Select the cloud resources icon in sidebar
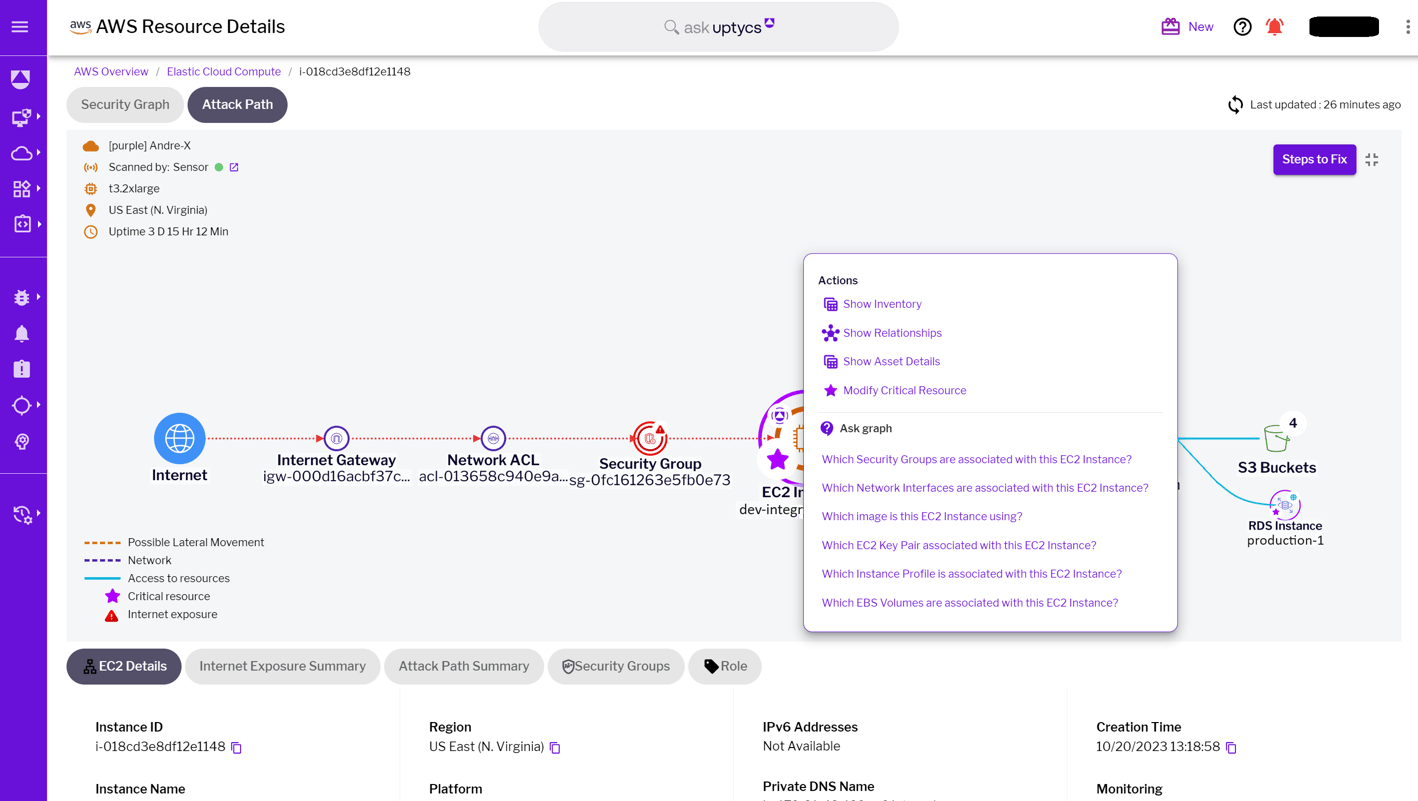Image resolution: width=1418 pixels, height=801 pixels. 22,152
